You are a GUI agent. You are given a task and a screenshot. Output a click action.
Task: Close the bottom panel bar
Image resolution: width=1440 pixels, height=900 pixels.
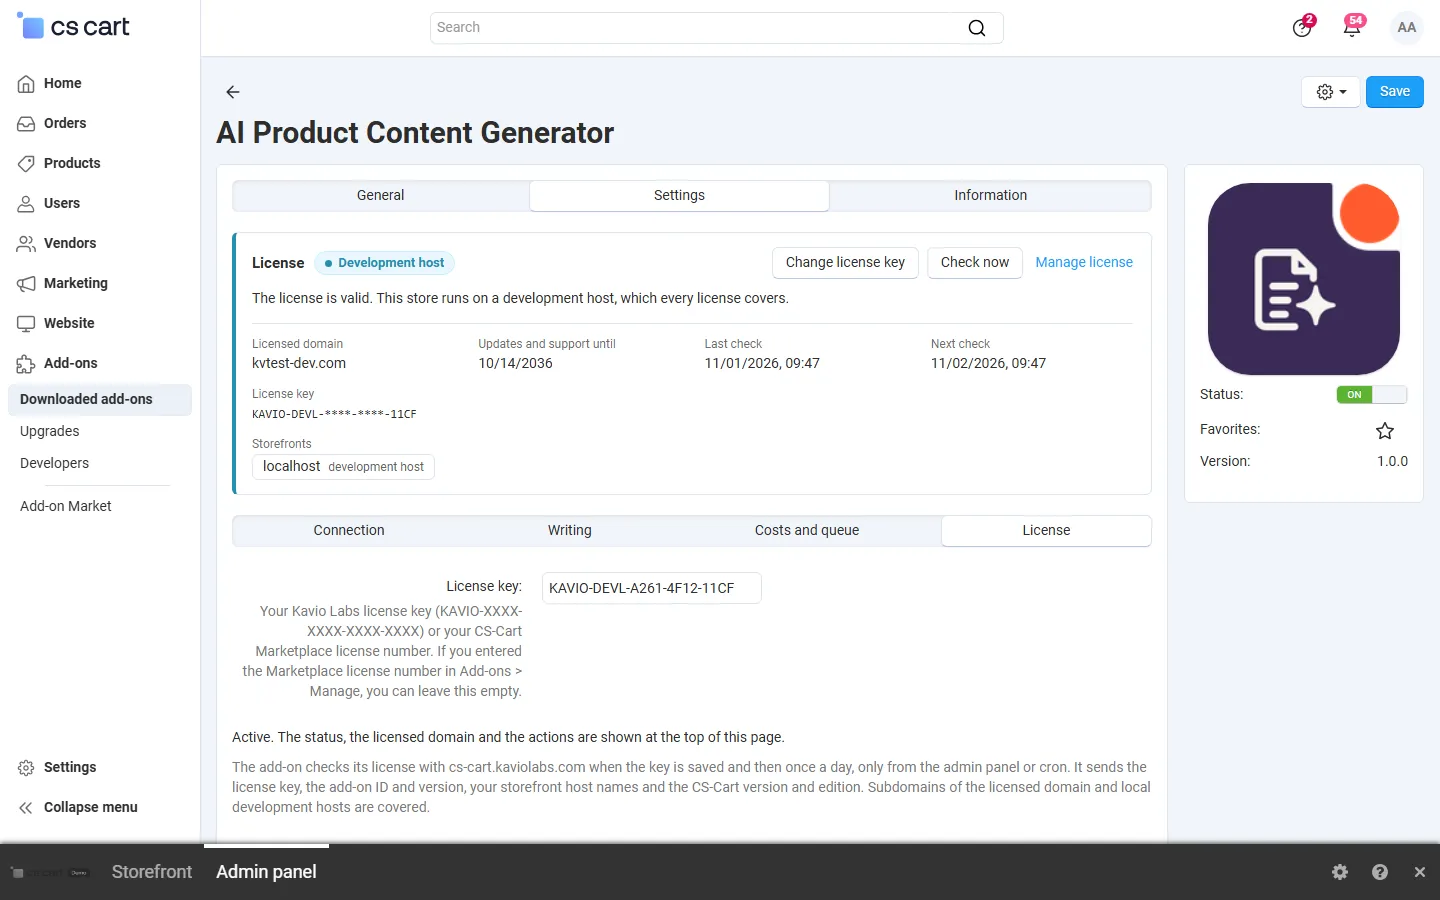[x=1420, y=872]
